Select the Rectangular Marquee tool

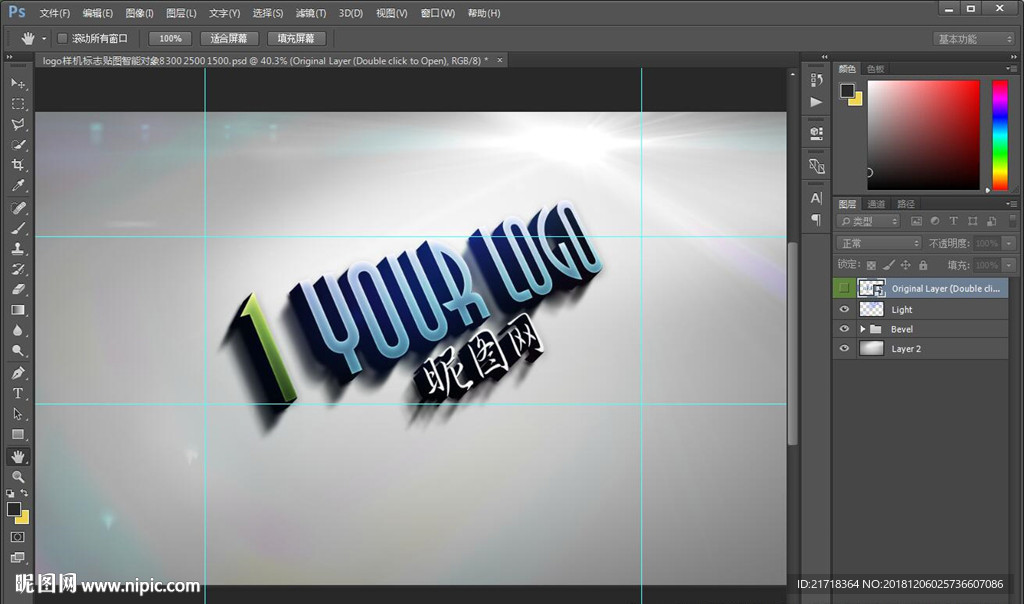[x=18, y=104]
